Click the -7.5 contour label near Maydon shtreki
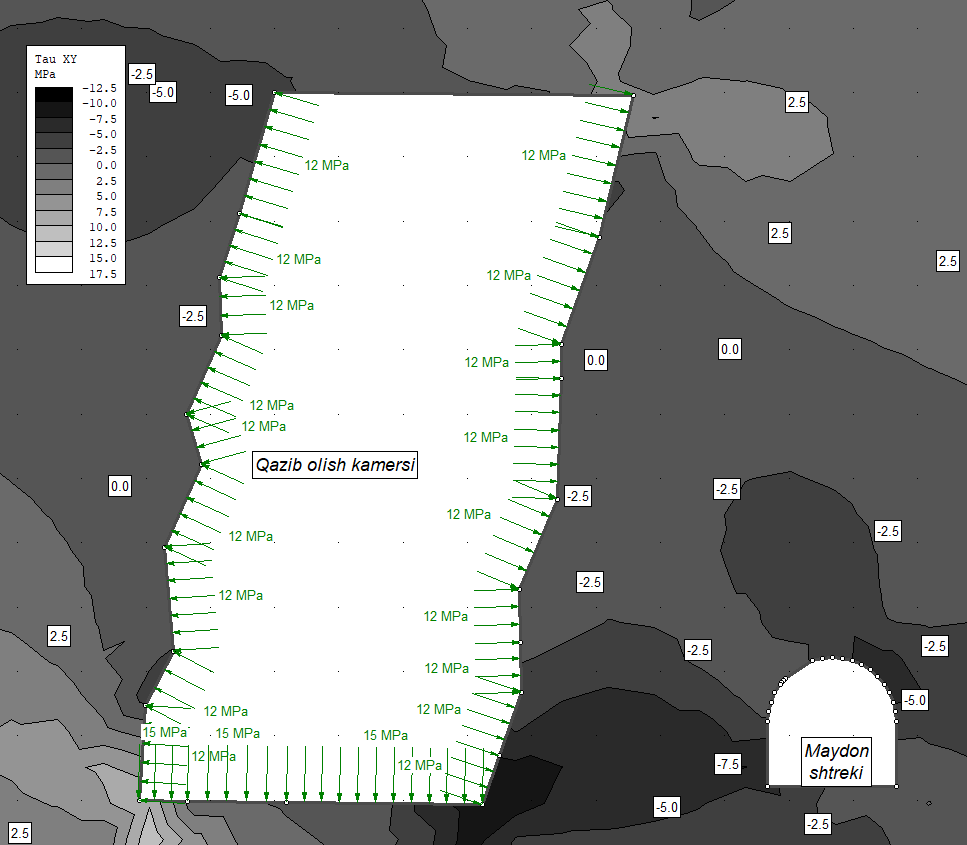 click(728, 764)
